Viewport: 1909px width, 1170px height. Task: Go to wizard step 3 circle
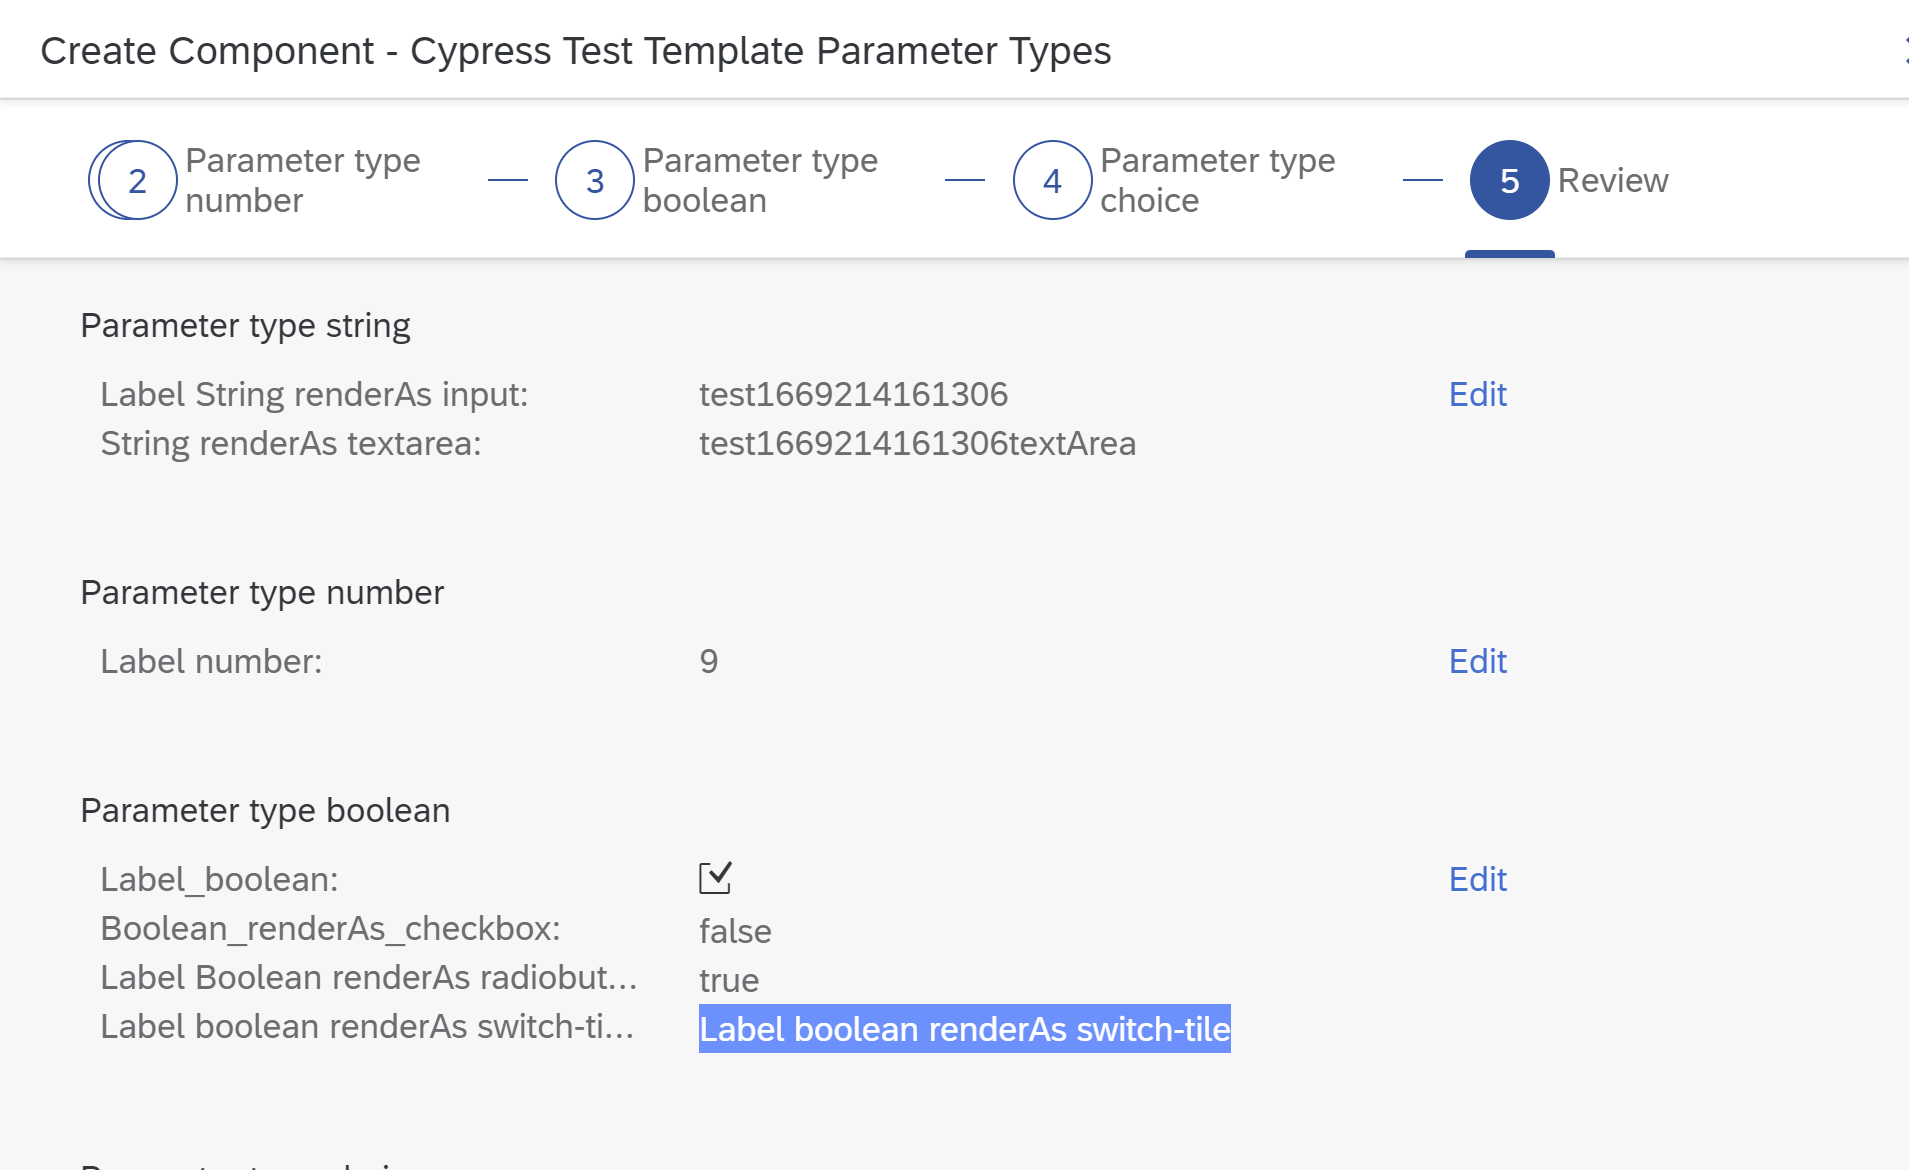pyautogui.click(x=595, y=180)
